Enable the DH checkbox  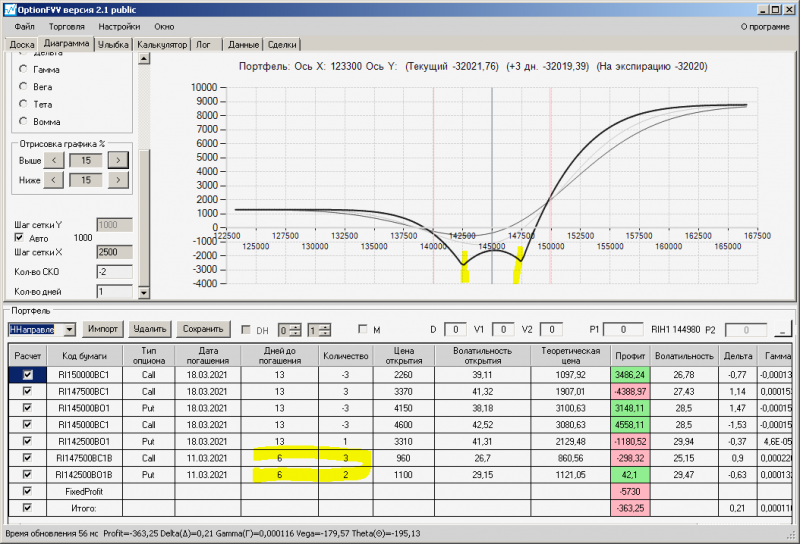pos(247,329)
